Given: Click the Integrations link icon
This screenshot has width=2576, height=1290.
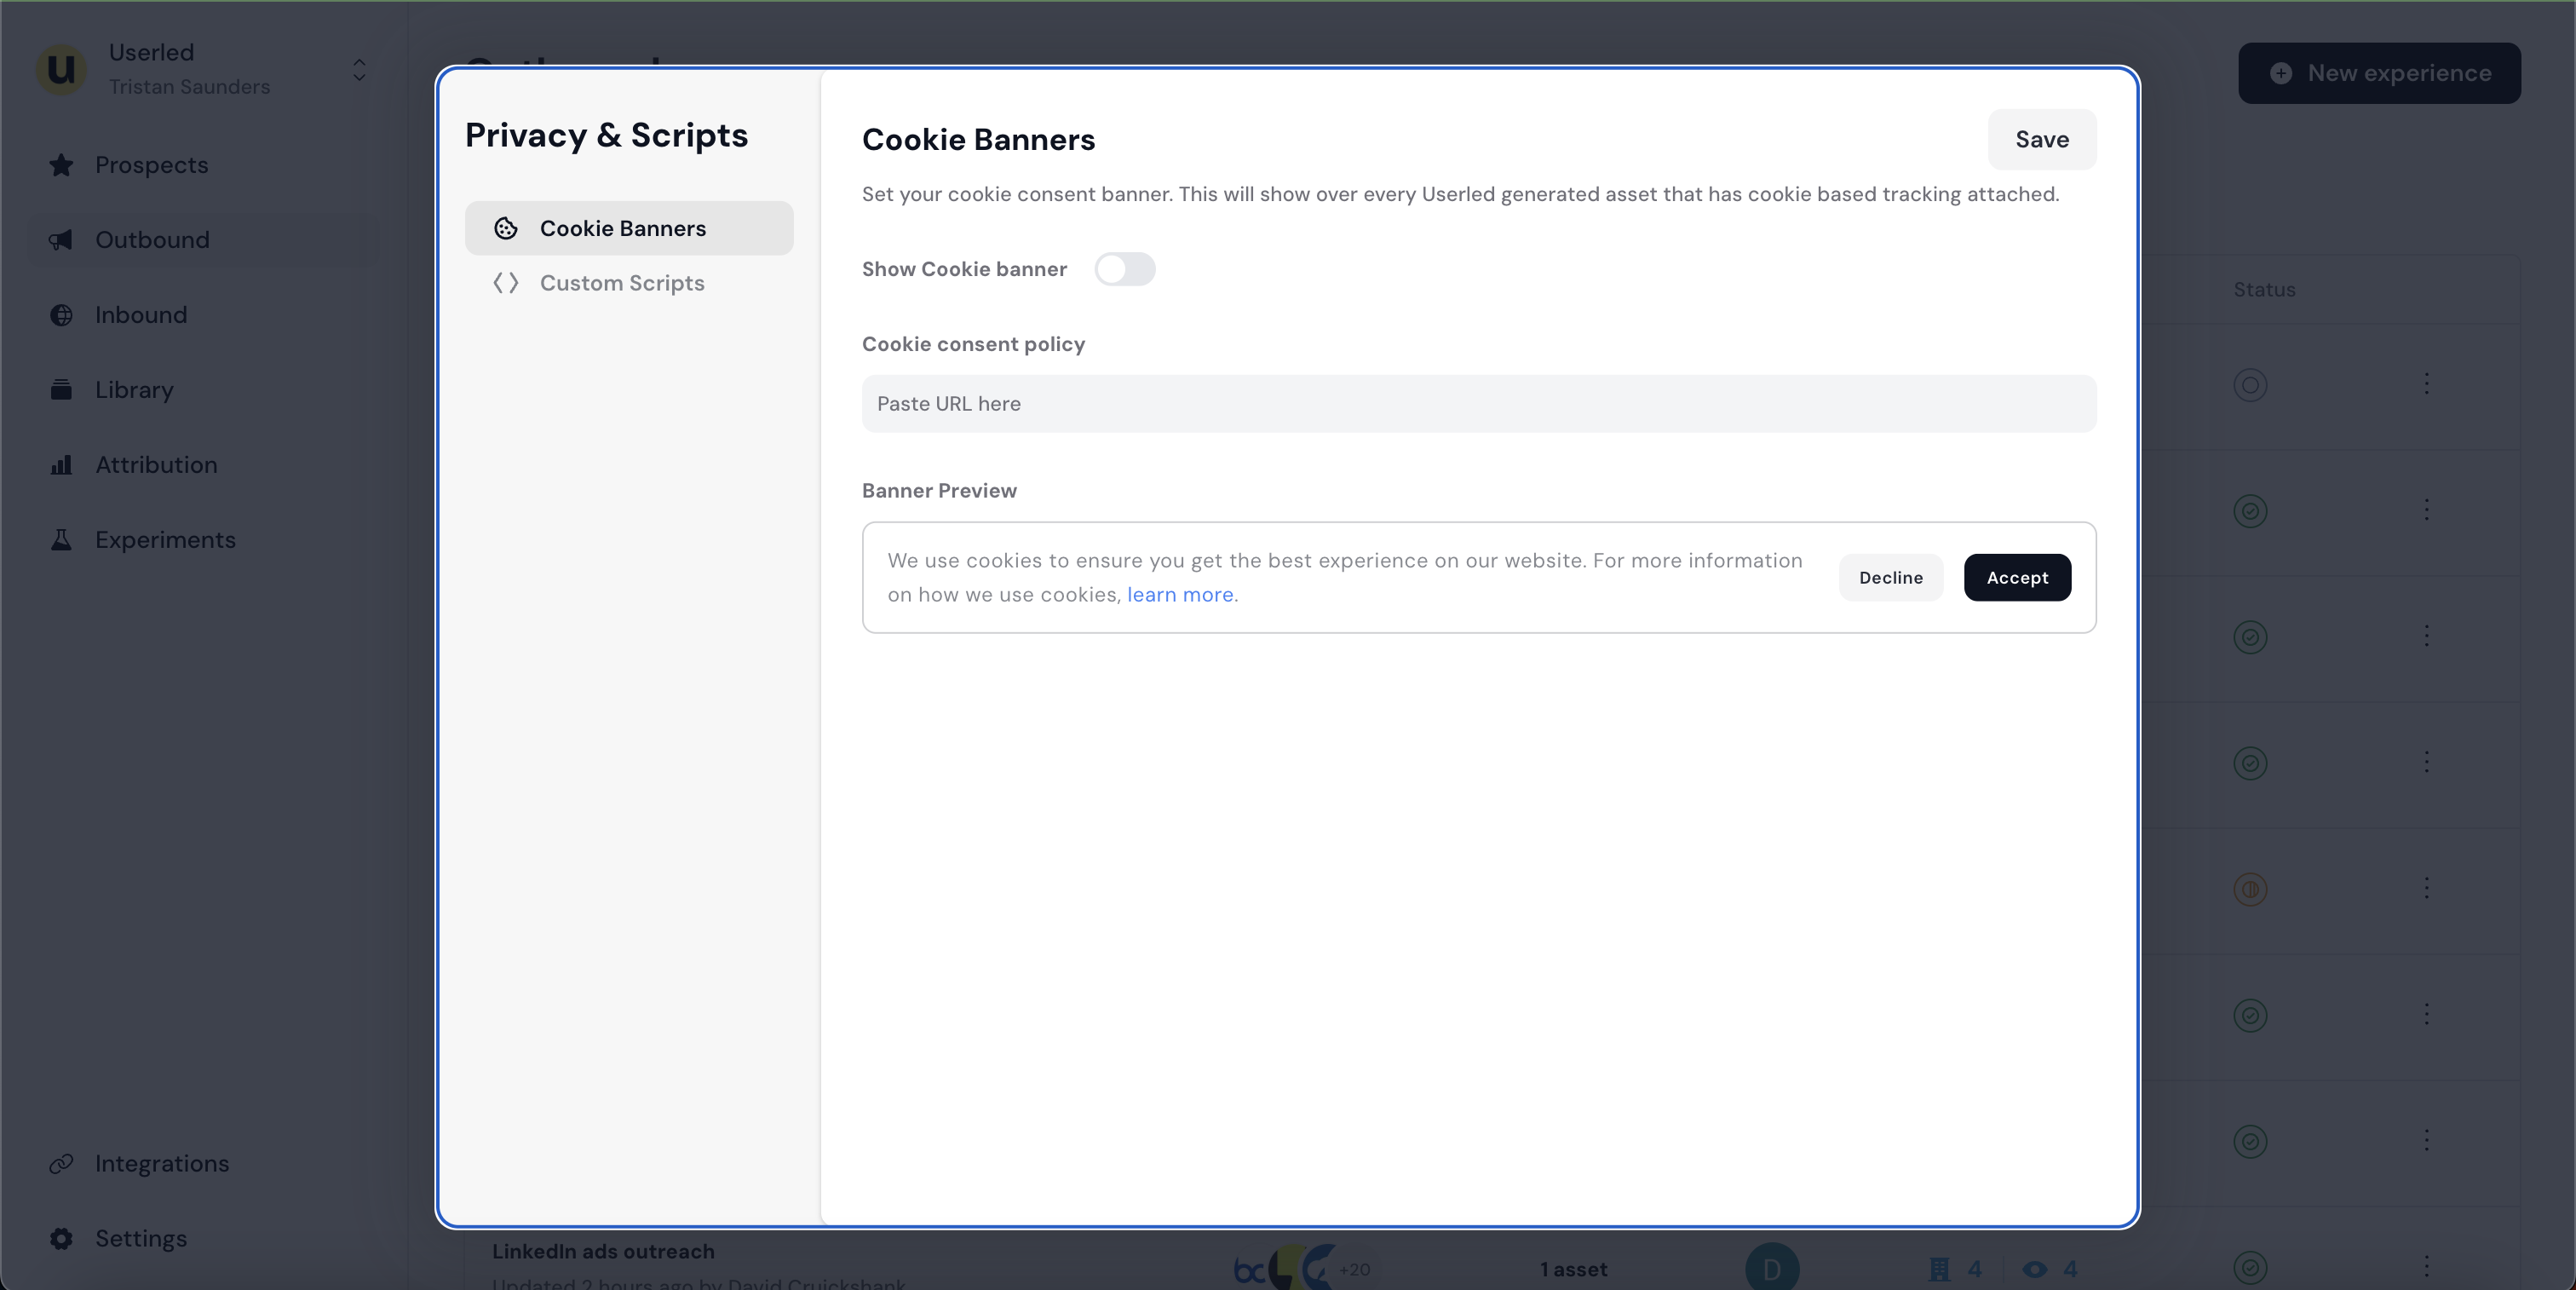Looking at the screenshot, I should [x=61, y=1164].
